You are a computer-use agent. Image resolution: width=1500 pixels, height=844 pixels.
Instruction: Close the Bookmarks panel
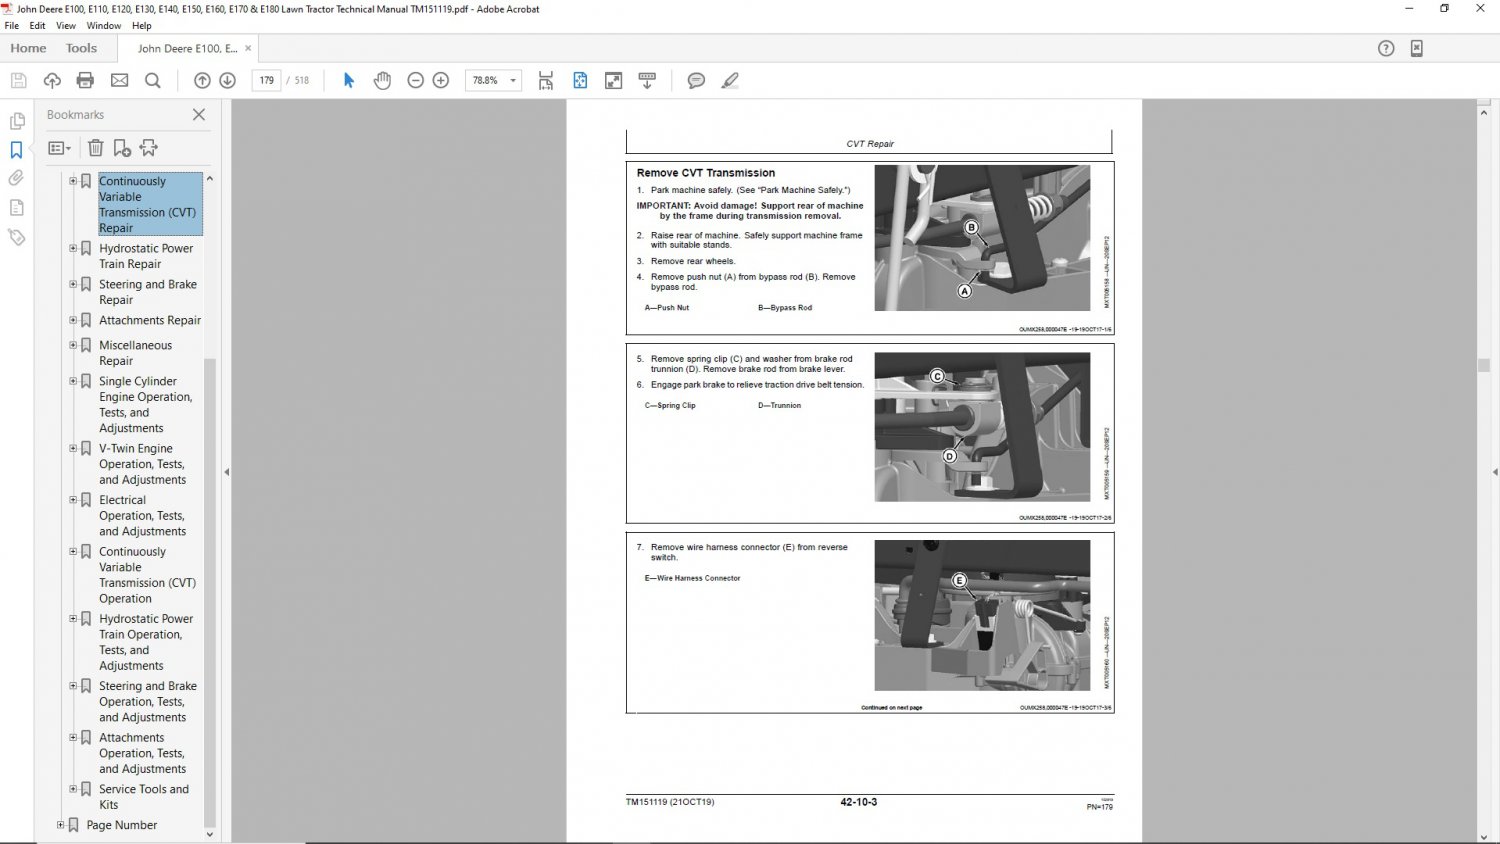[x=199, y=115]
